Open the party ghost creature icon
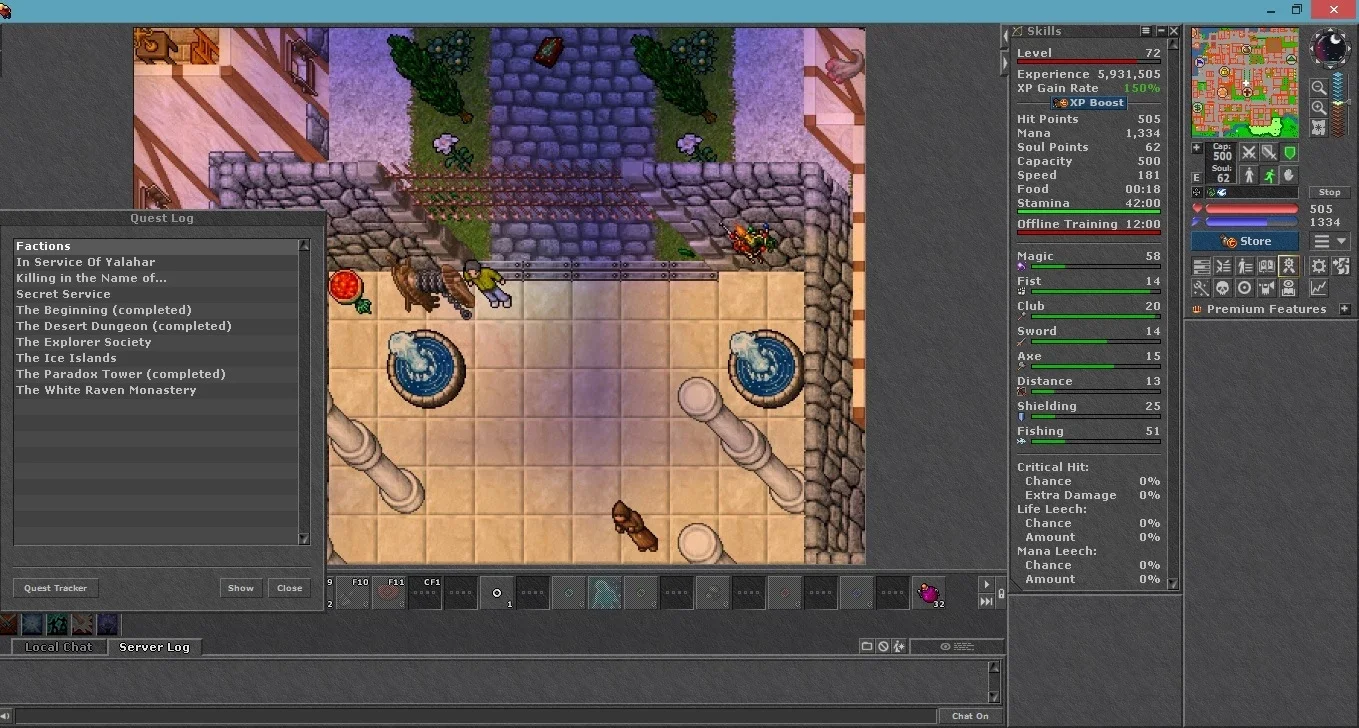 click(x=1266, y=288)
